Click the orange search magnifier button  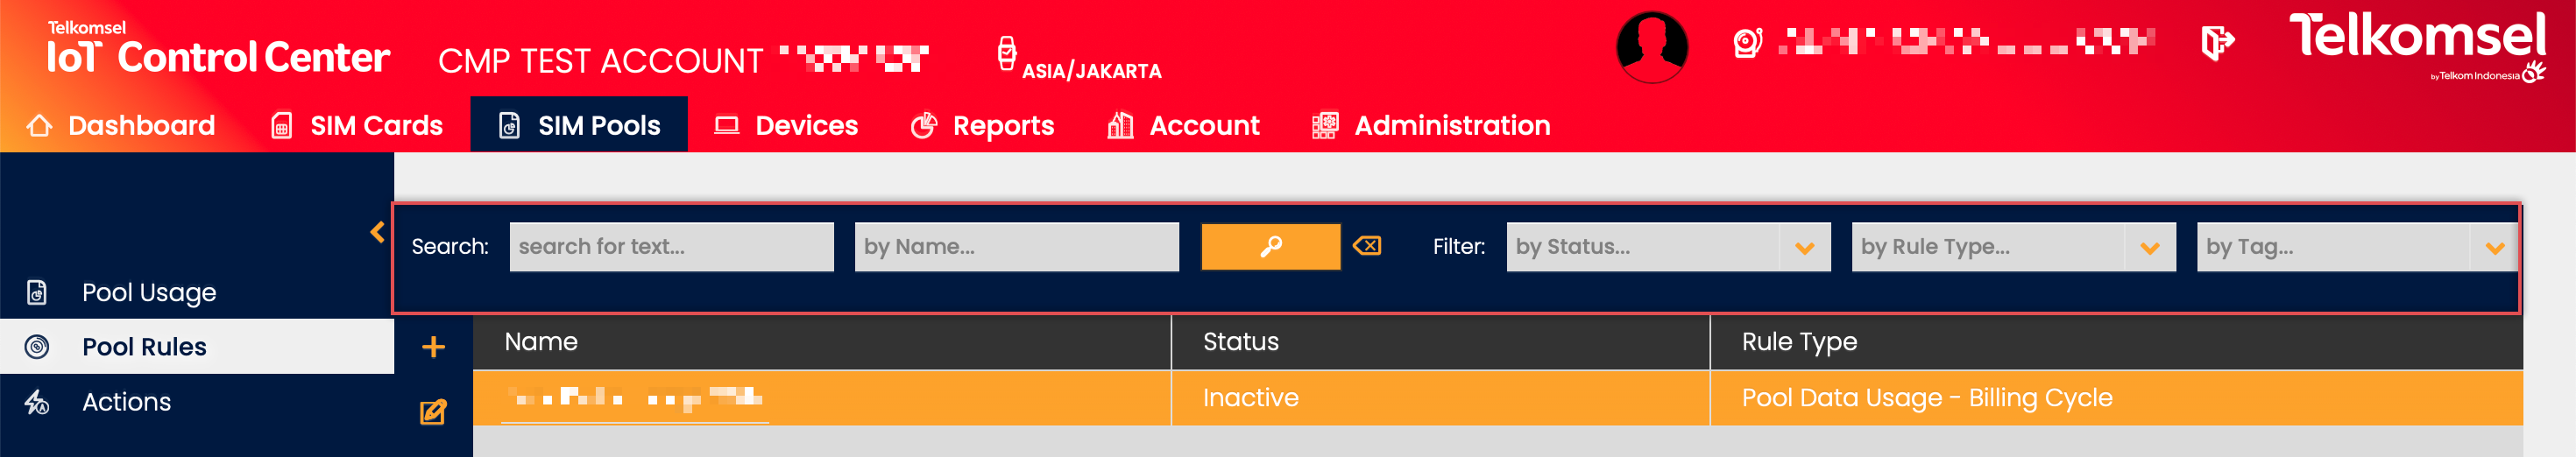pos(1269,246)
